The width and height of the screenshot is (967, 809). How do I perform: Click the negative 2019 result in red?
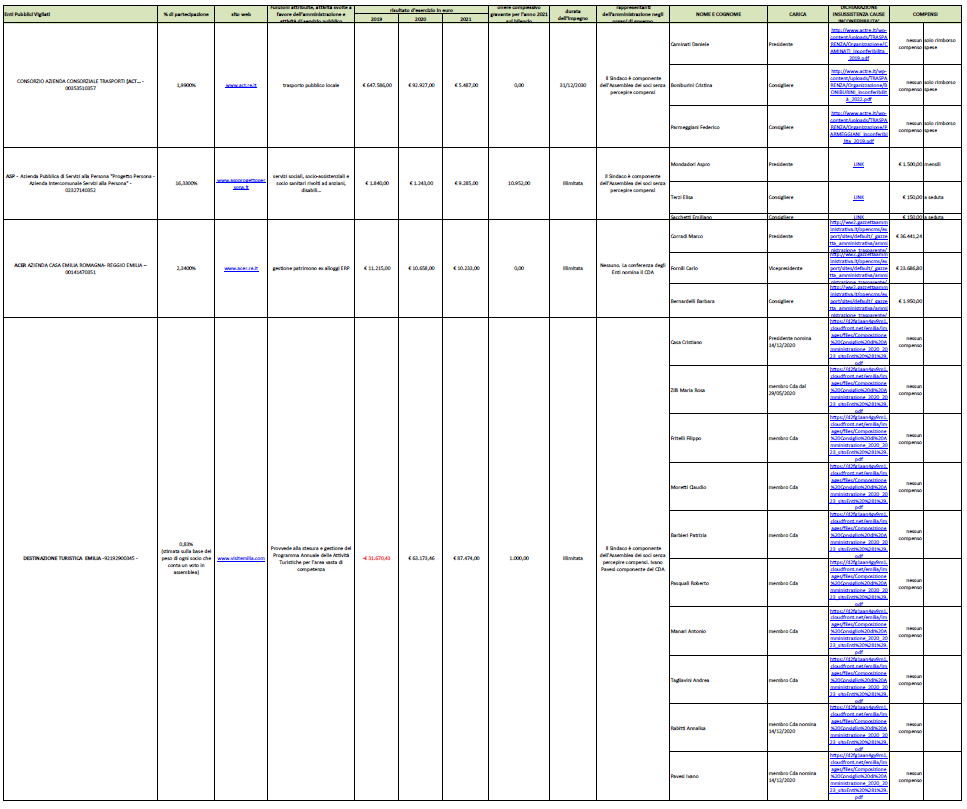pyautogui.click(x=377, y=558)
